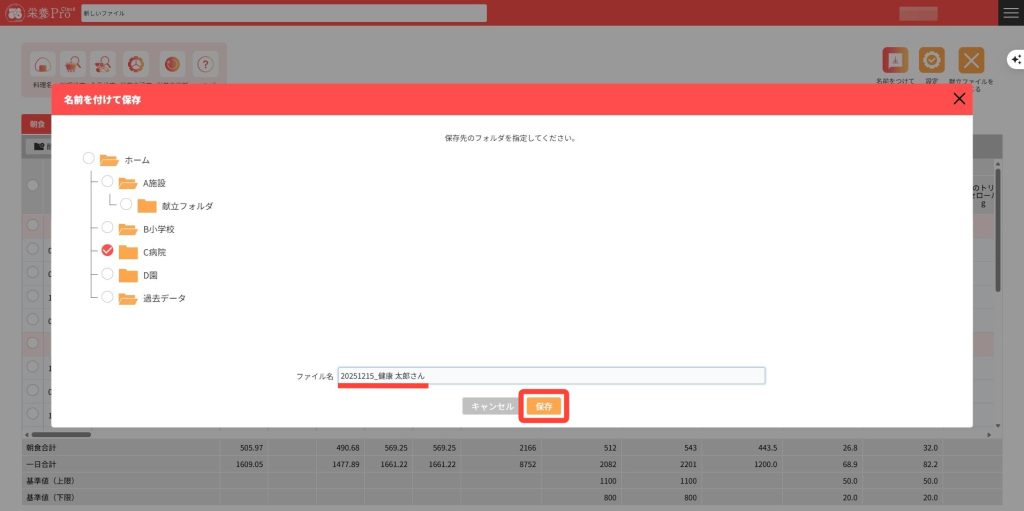Expand the ホーム folder icon
This screenshot has height=511, width=1024.
point(109,160)
